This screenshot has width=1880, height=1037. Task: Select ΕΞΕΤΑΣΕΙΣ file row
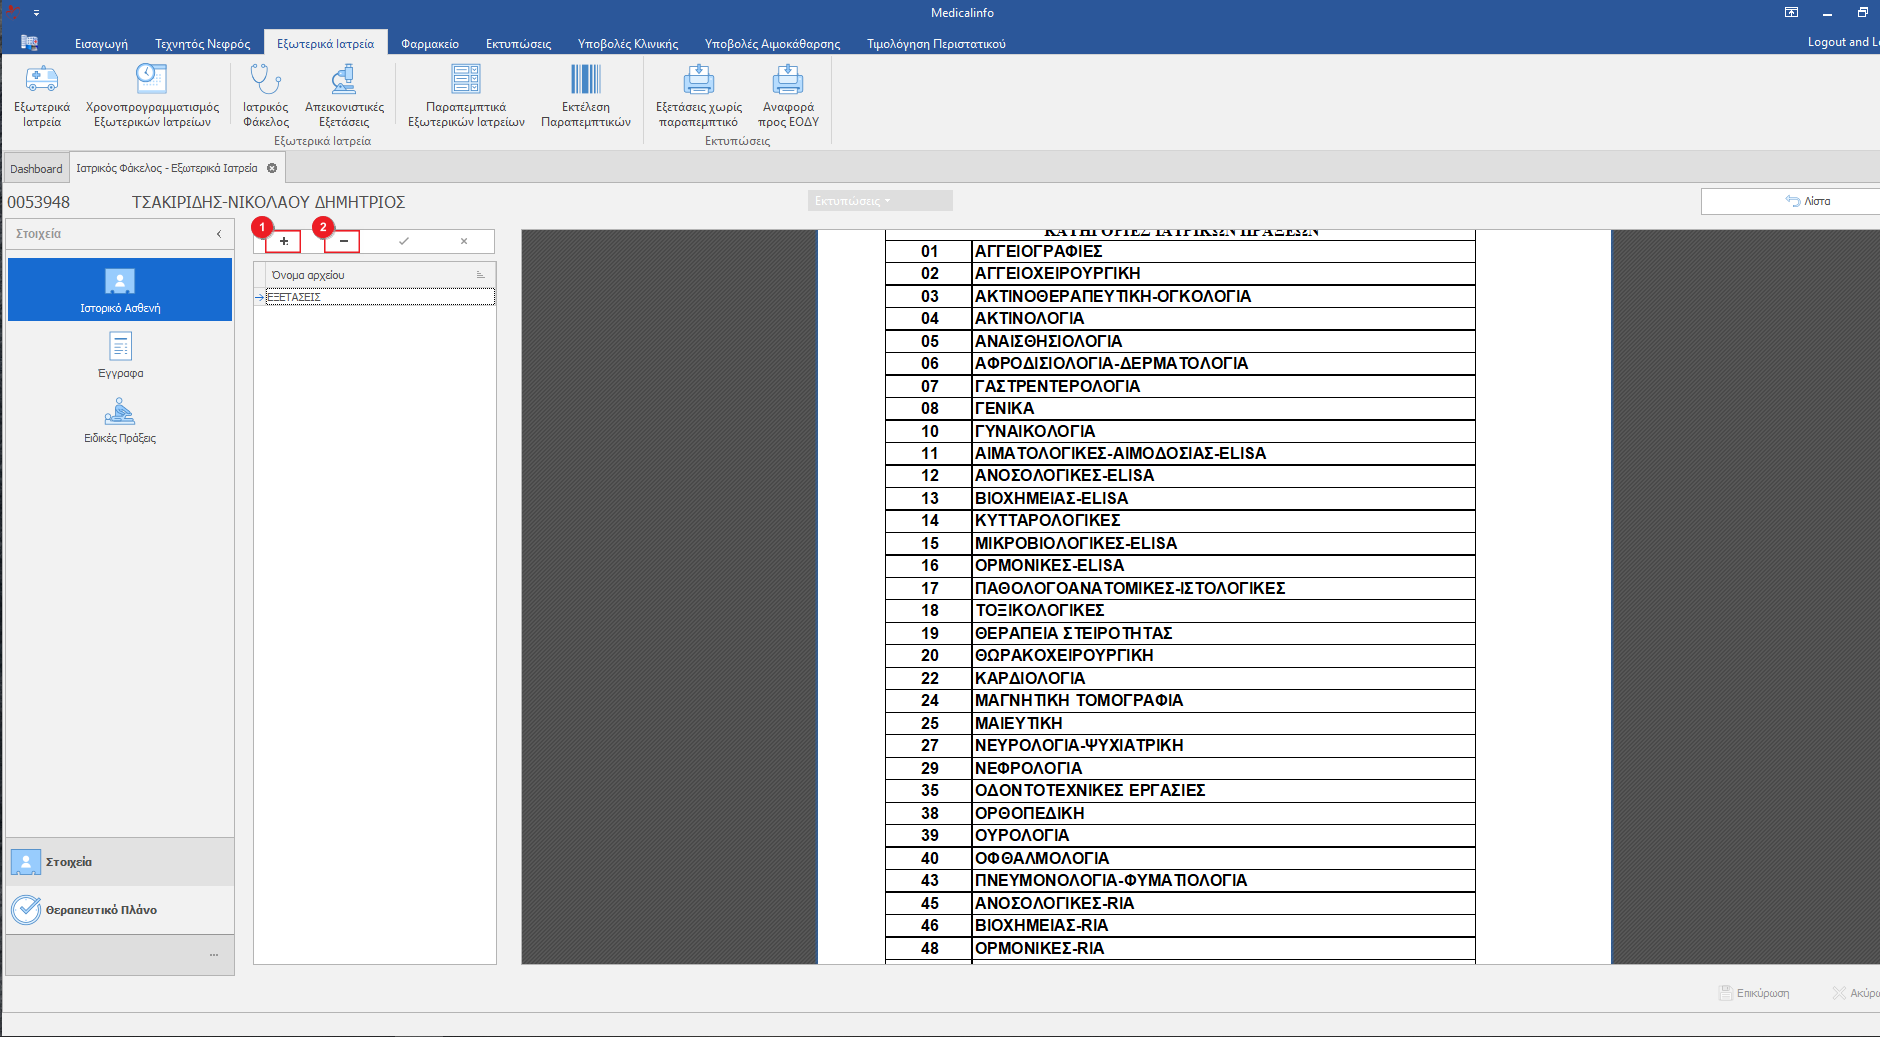click(380, 297)
